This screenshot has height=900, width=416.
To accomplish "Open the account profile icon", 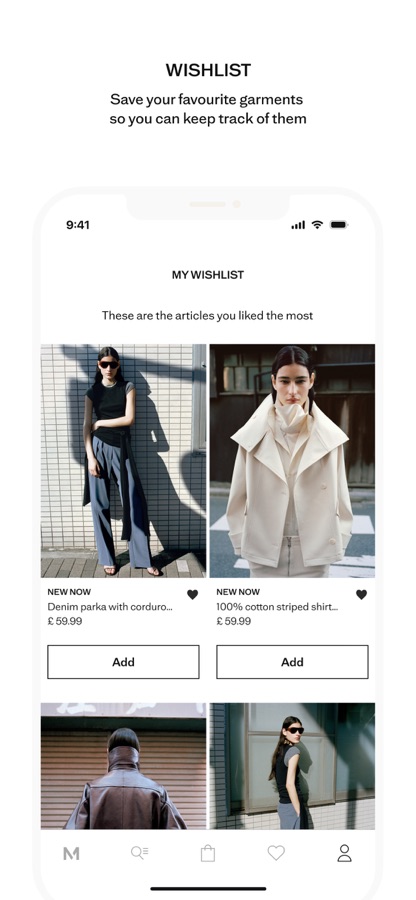I will coord(344,853).
